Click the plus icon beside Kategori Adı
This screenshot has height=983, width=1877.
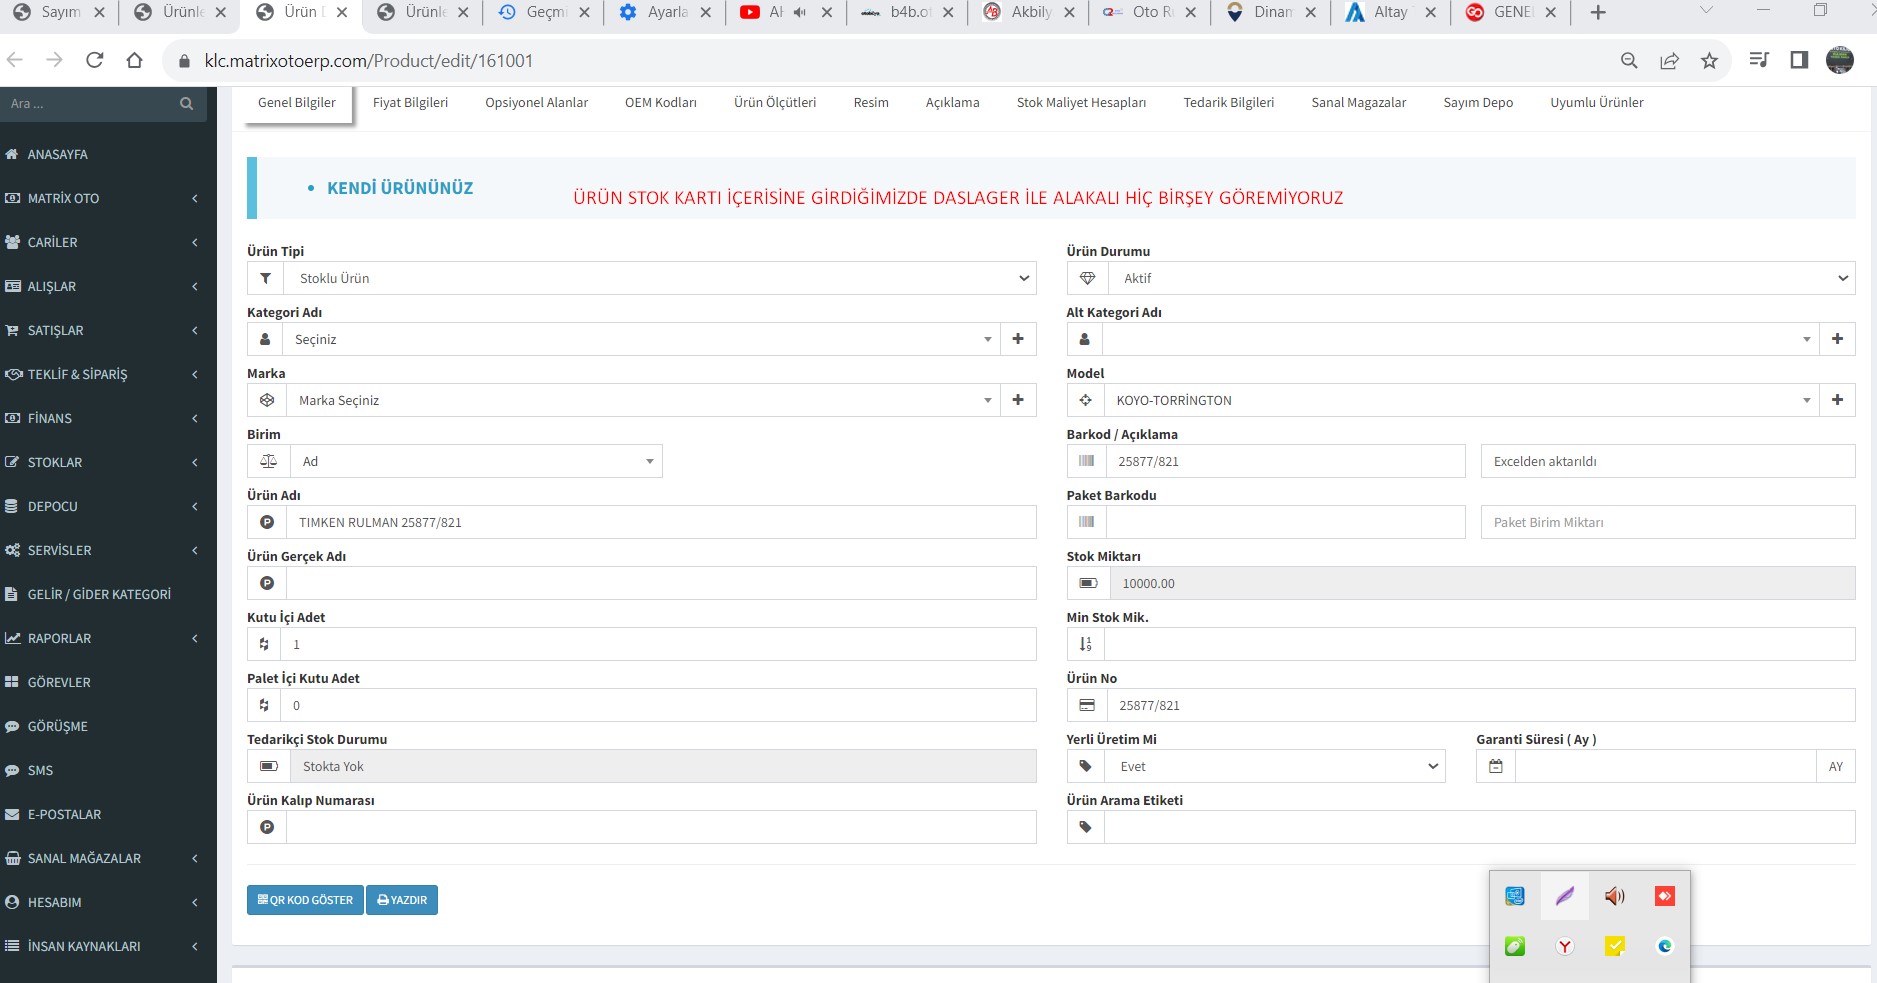1017,339
